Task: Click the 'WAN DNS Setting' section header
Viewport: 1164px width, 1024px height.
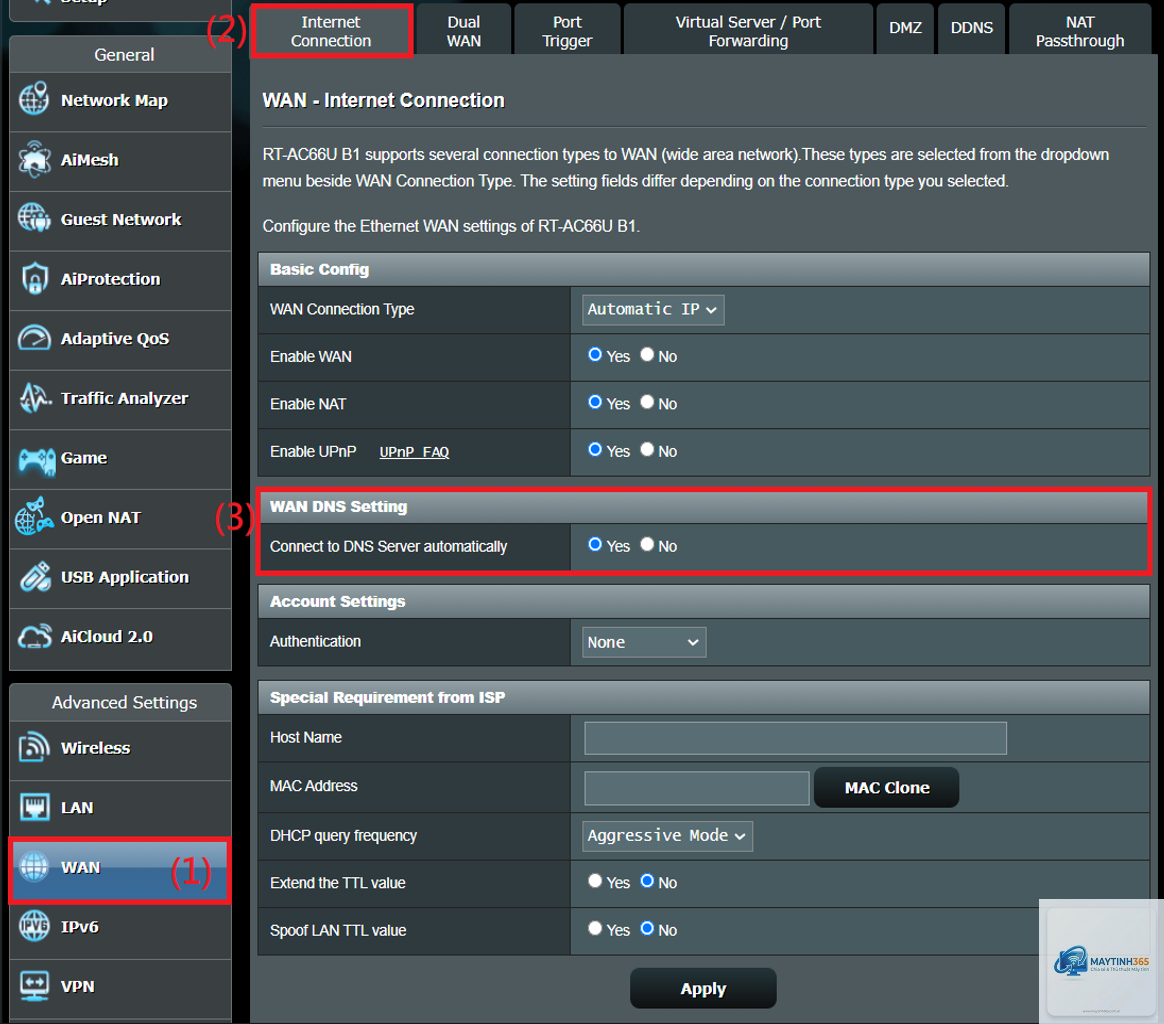Action: (704, 506)
